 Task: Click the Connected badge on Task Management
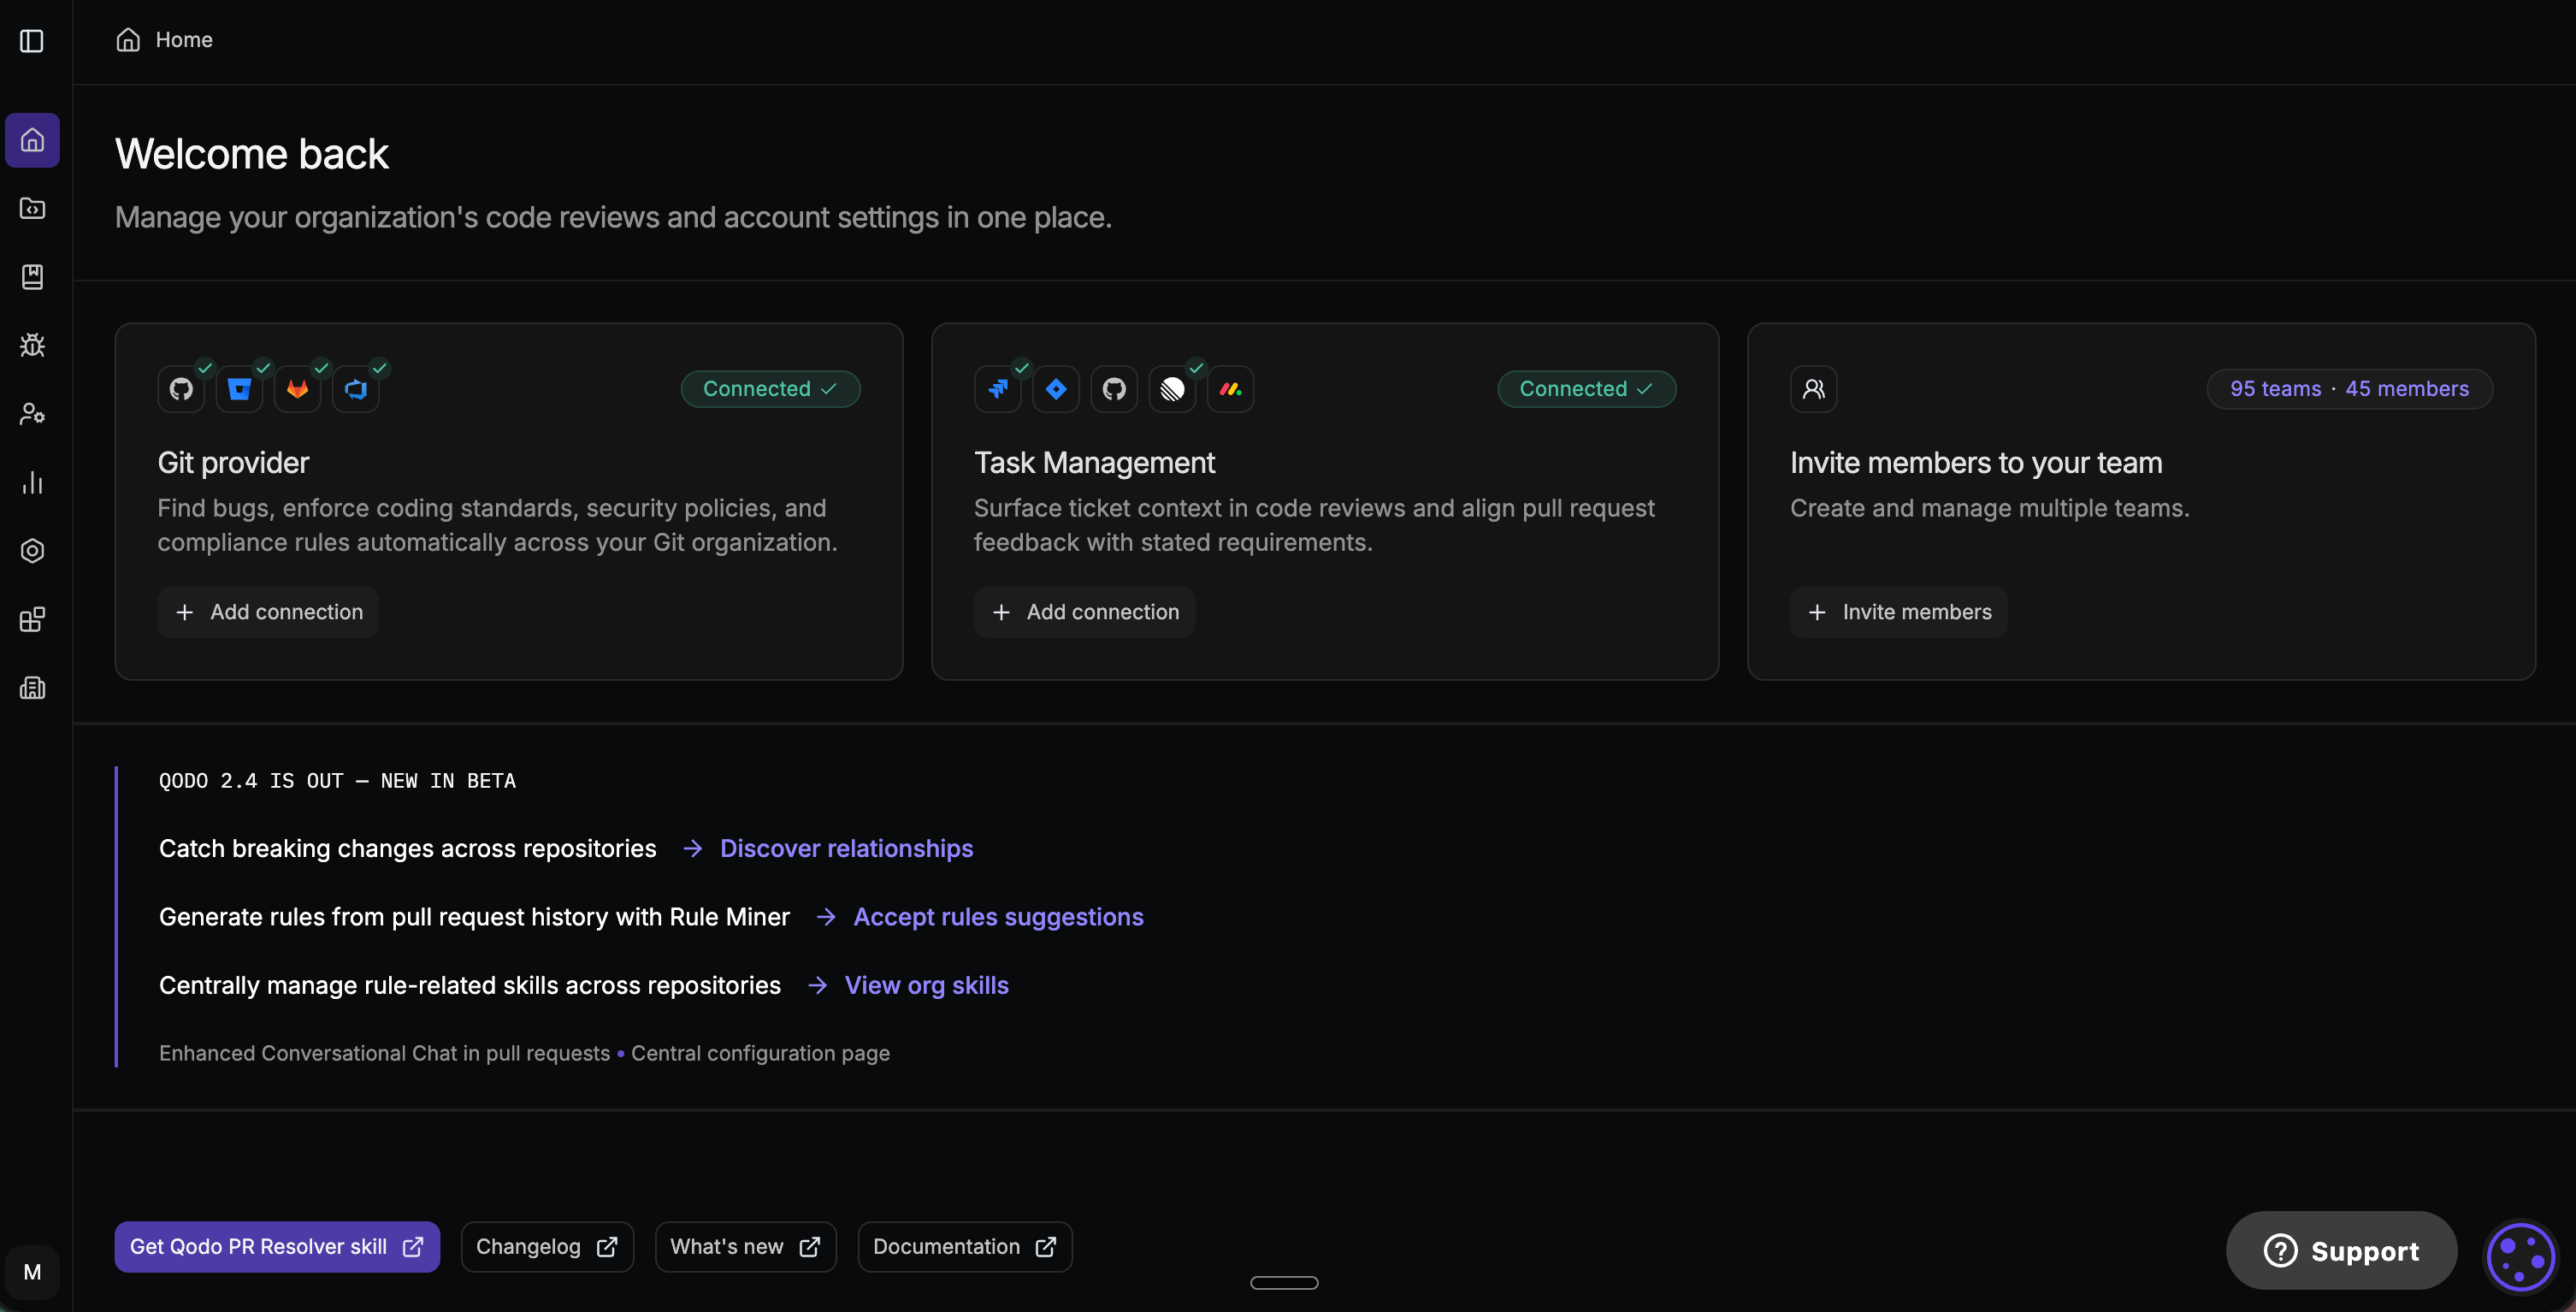point(1587,389)
